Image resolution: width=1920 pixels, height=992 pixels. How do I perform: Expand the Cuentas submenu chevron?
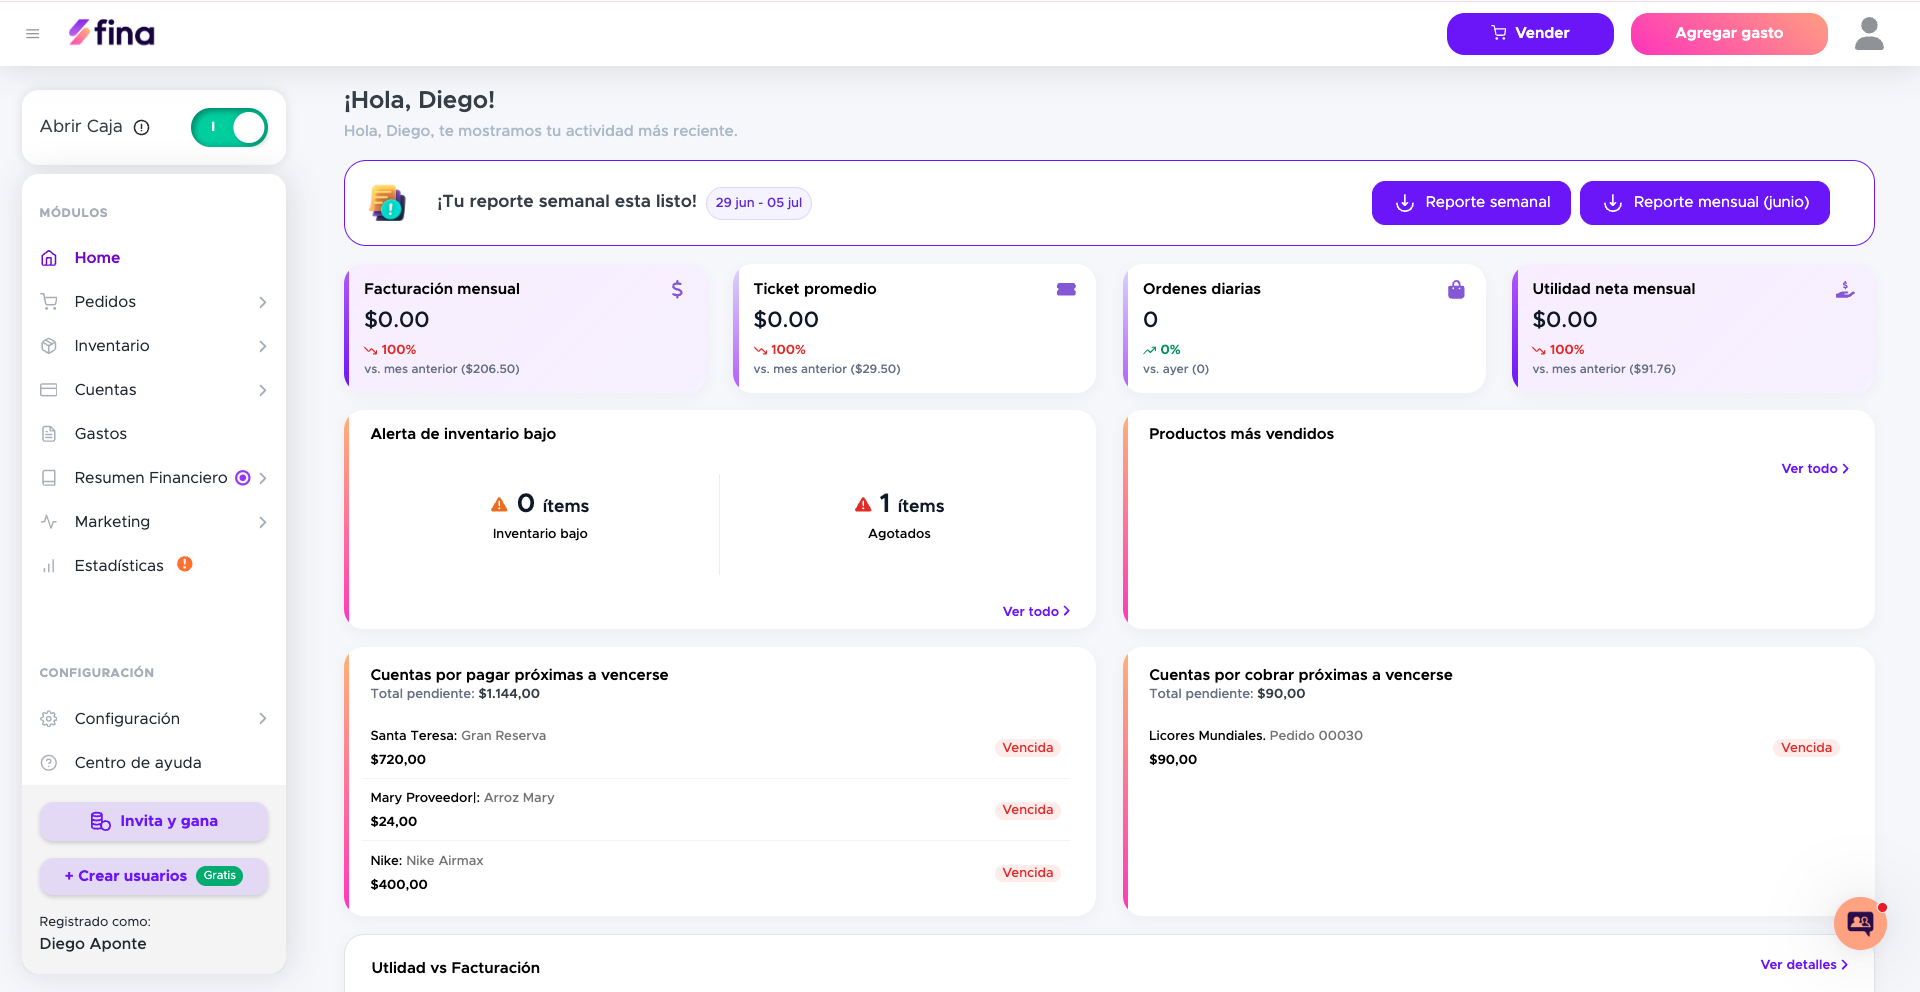263,390
